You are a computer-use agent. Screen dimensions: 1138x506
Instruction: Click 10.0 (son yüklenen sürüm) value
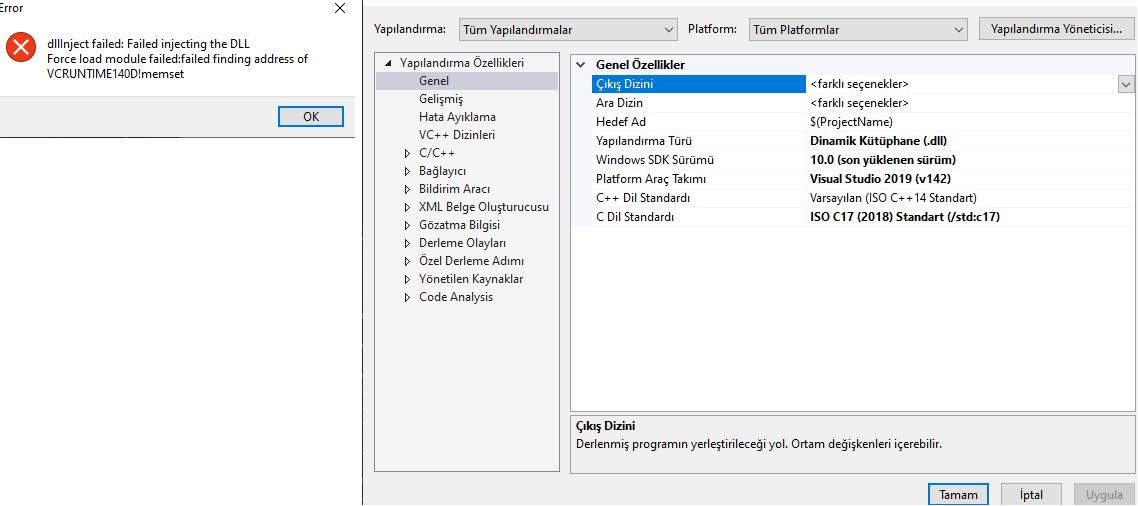point(883,160)
